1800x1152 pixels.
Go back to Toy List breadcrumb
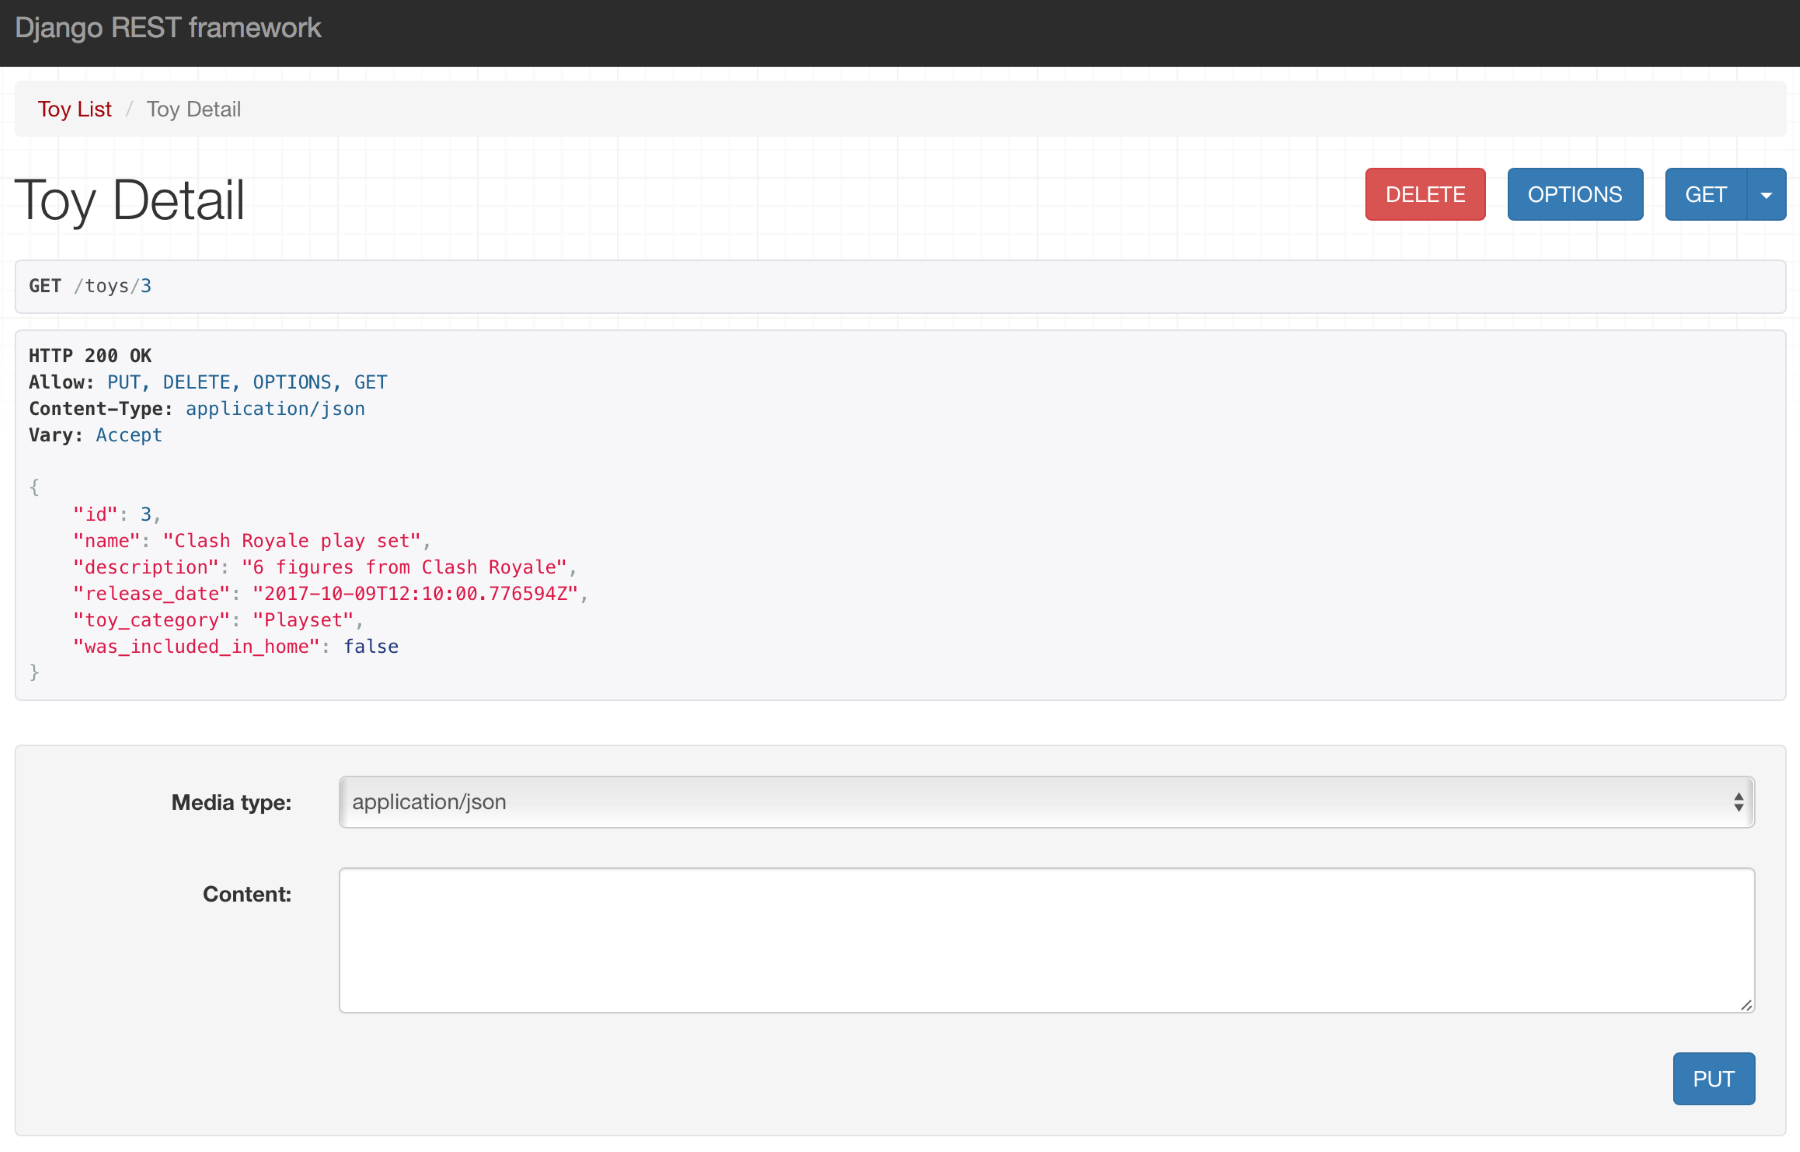74,109
